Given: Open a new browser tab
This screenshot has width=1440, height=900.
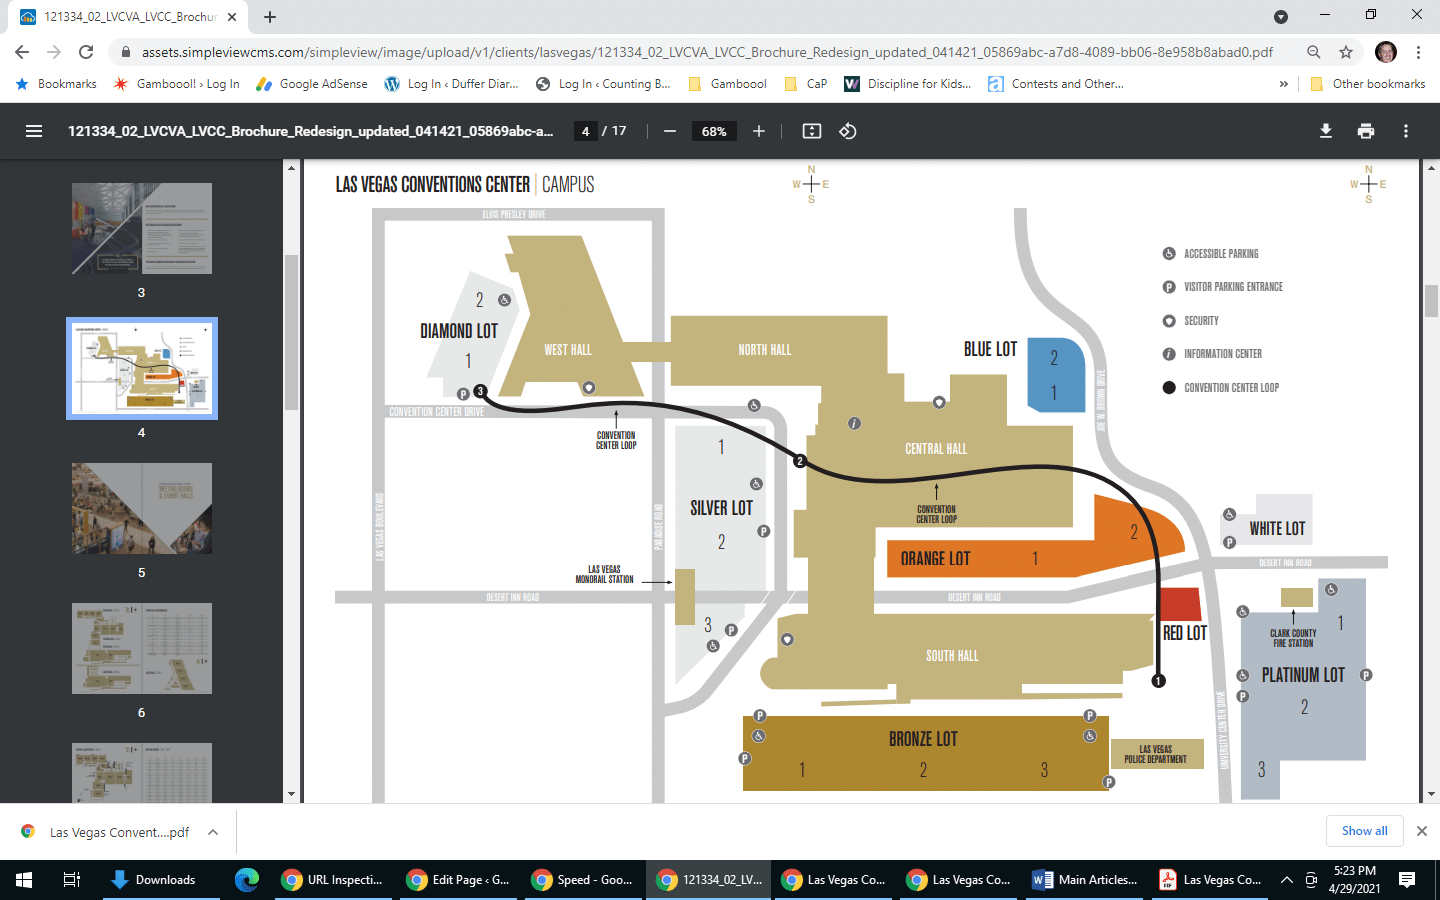Looking at the screenshot, I should [270, 17].
